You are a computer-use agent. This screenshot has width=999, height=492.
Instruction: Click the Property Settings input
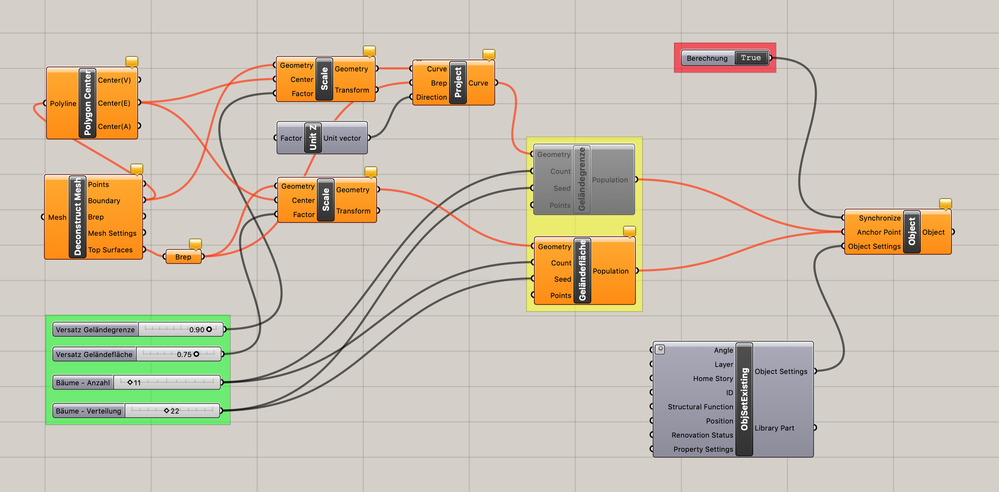point(703,449)
